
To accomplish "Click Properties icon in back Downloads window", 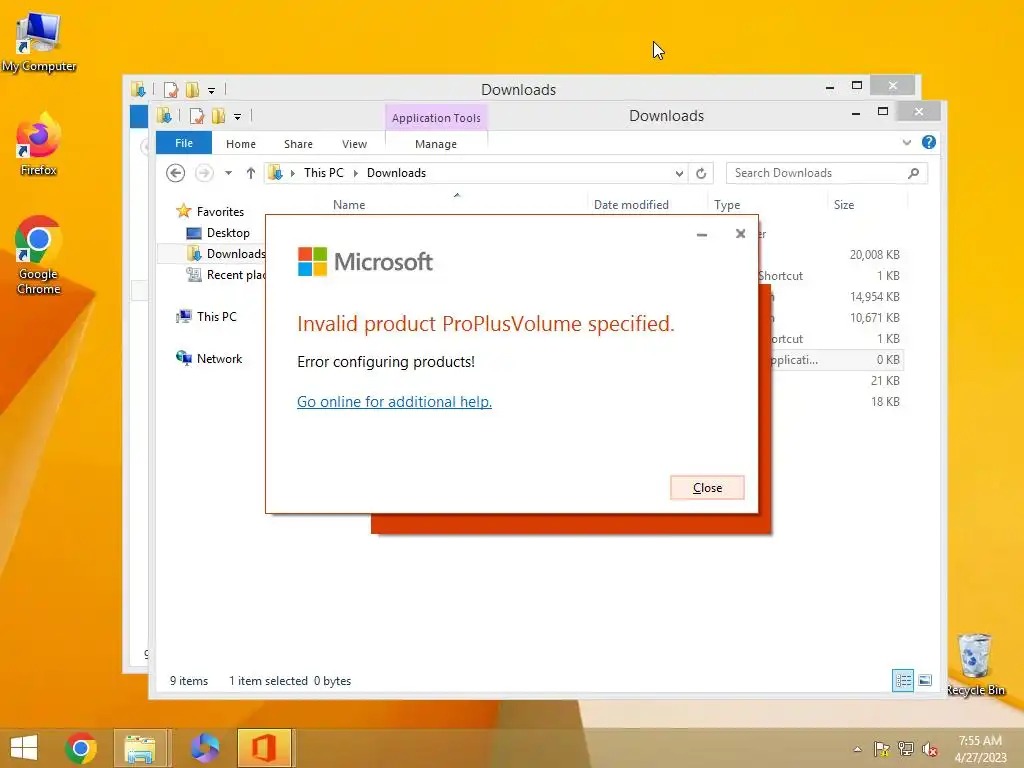I will tap(170, 89).
